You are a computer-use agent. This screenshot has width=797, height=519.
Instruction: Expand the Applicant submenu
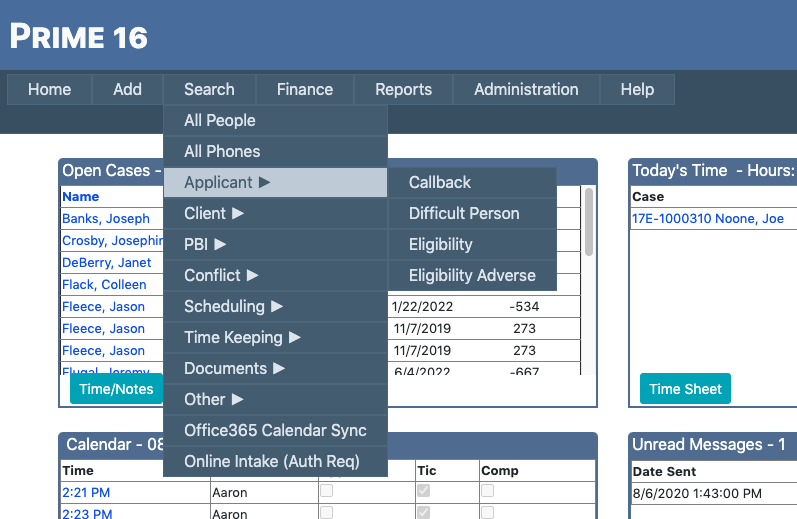point(275,182)
